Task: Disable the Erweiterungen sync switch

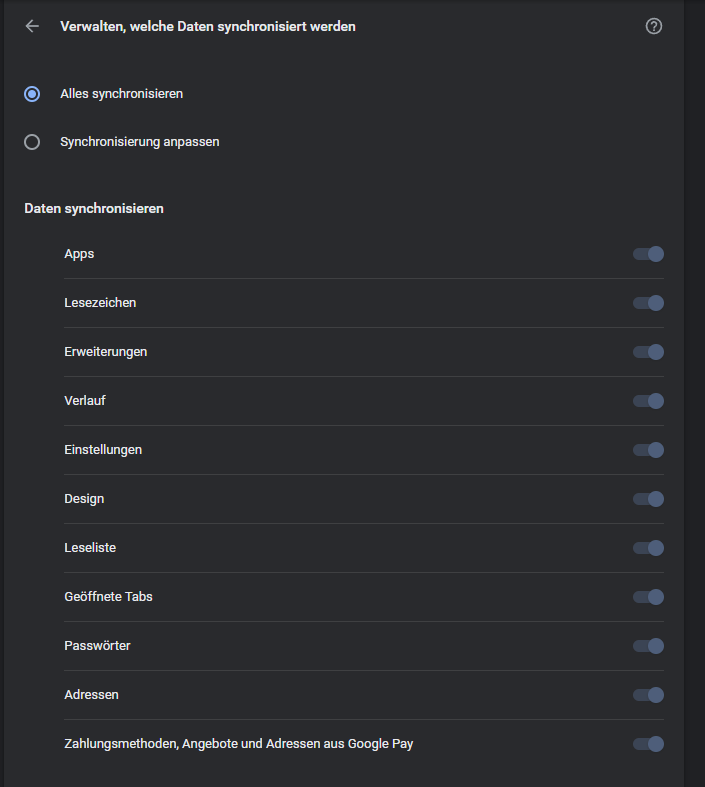Action: [x=648, y=352]
